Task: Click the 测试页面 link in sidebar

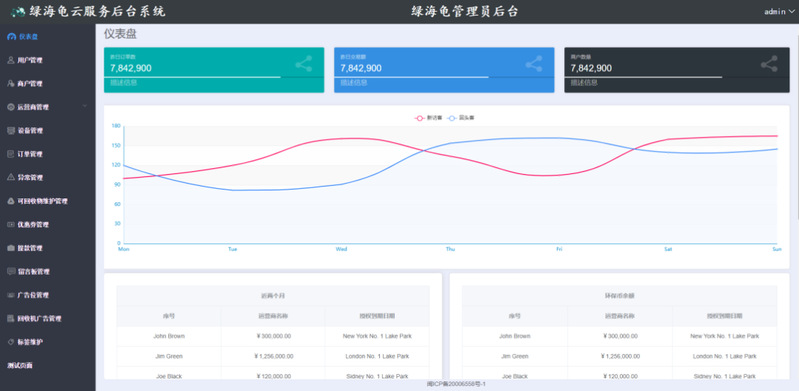Action: coord(20,366)
